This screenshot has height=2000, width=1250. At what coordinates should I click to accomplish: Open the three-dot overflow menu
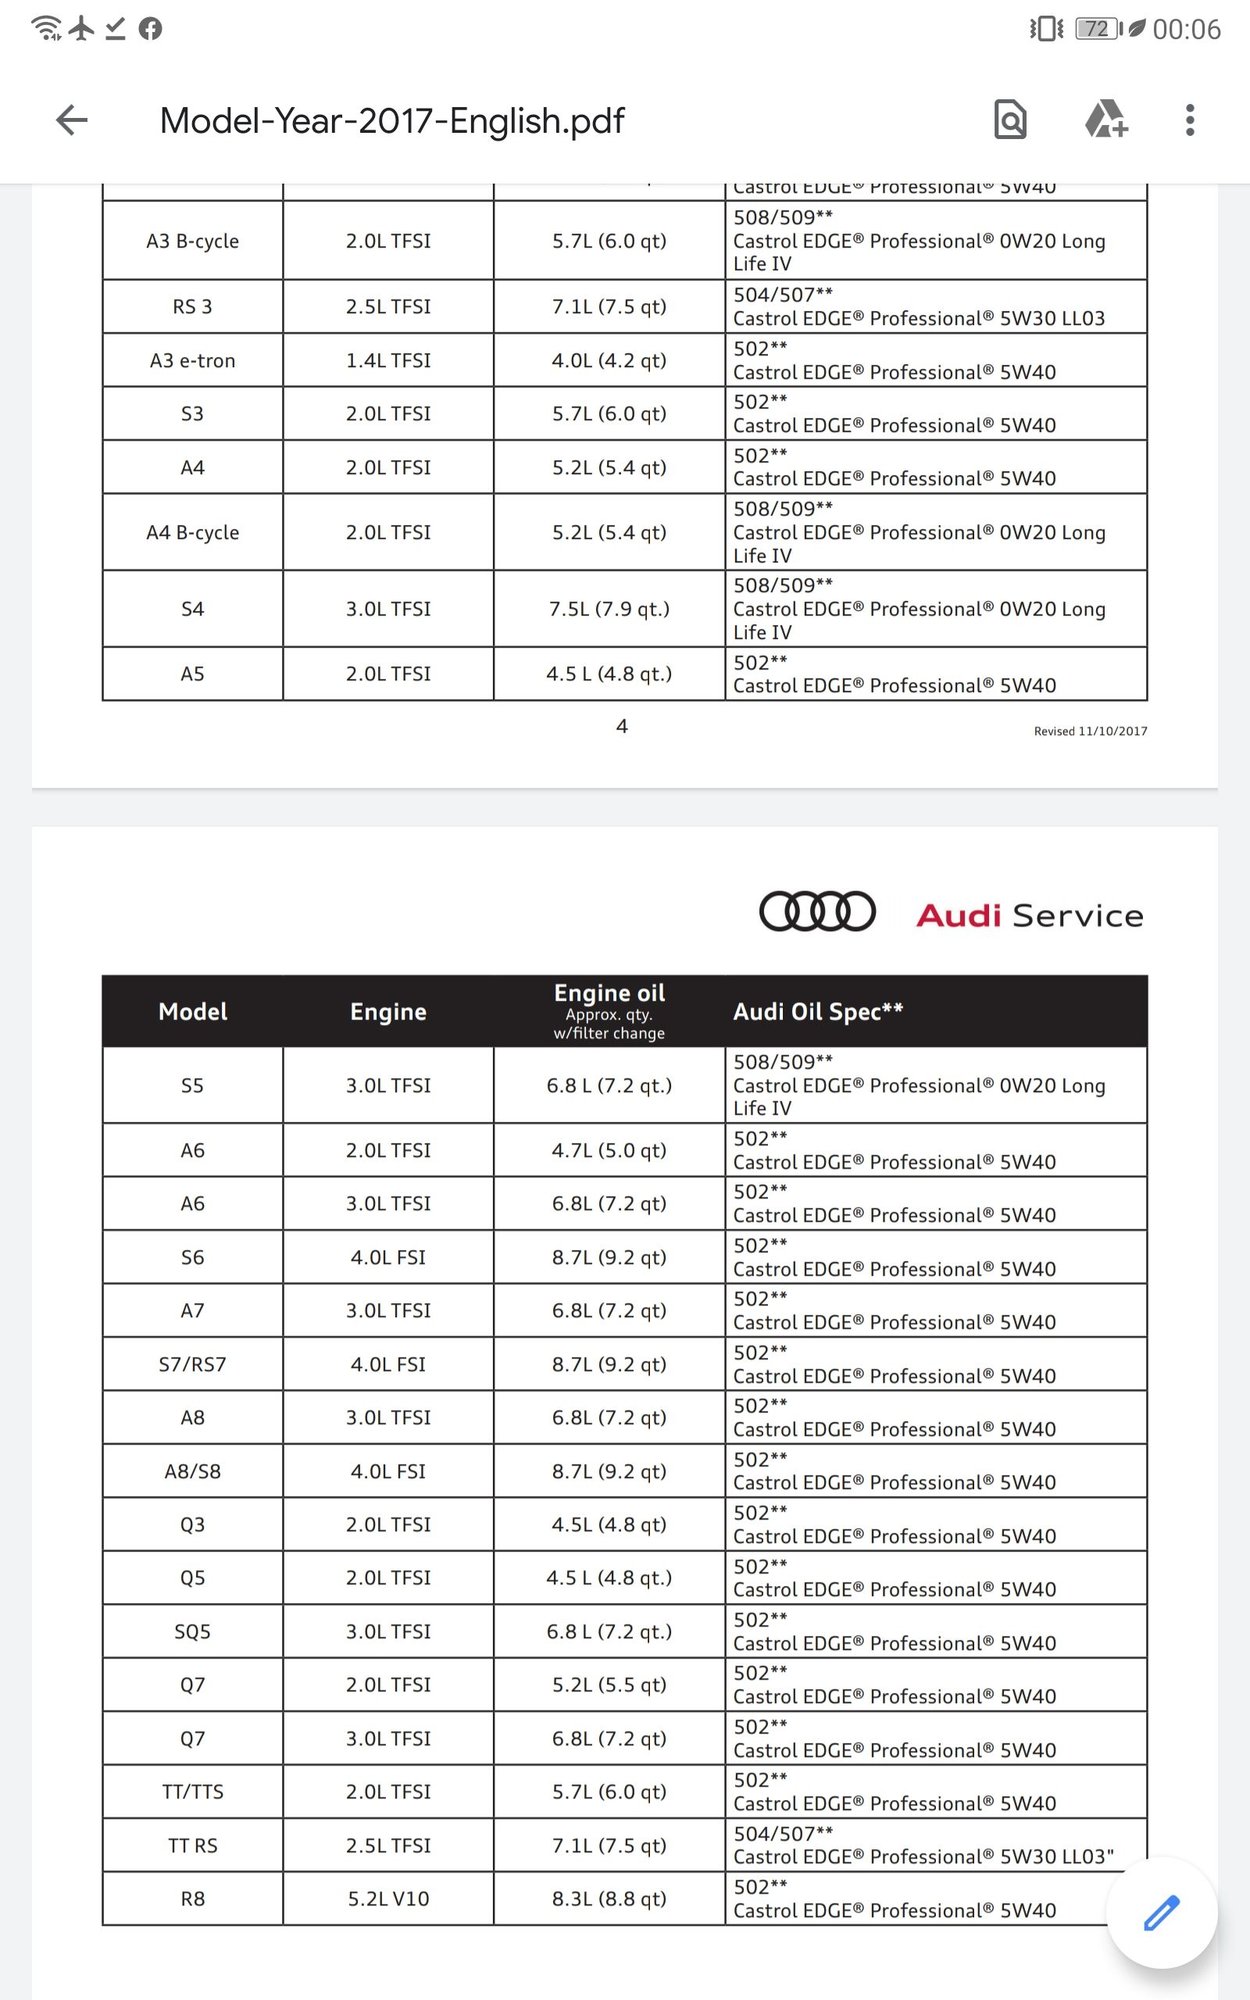pyautogui.click(x=1191, y=120)
